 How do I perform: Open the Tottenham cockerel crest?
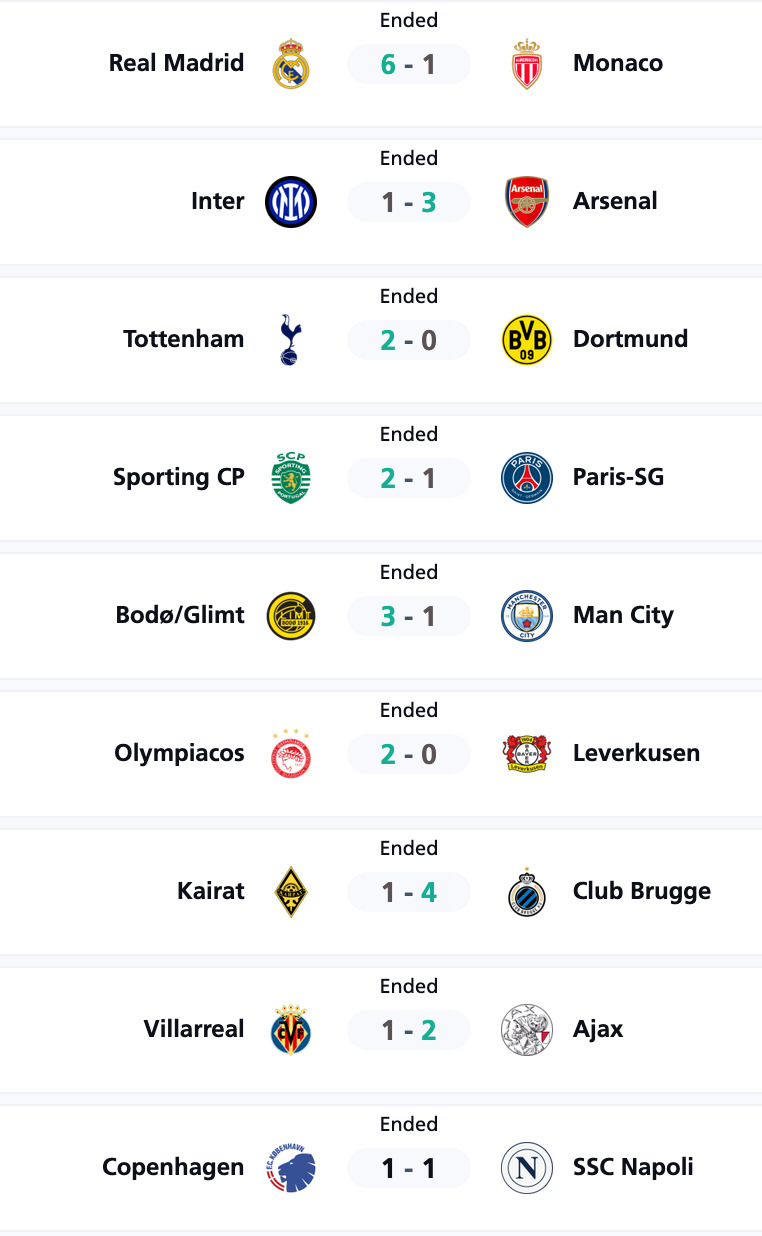click(290, 340)
